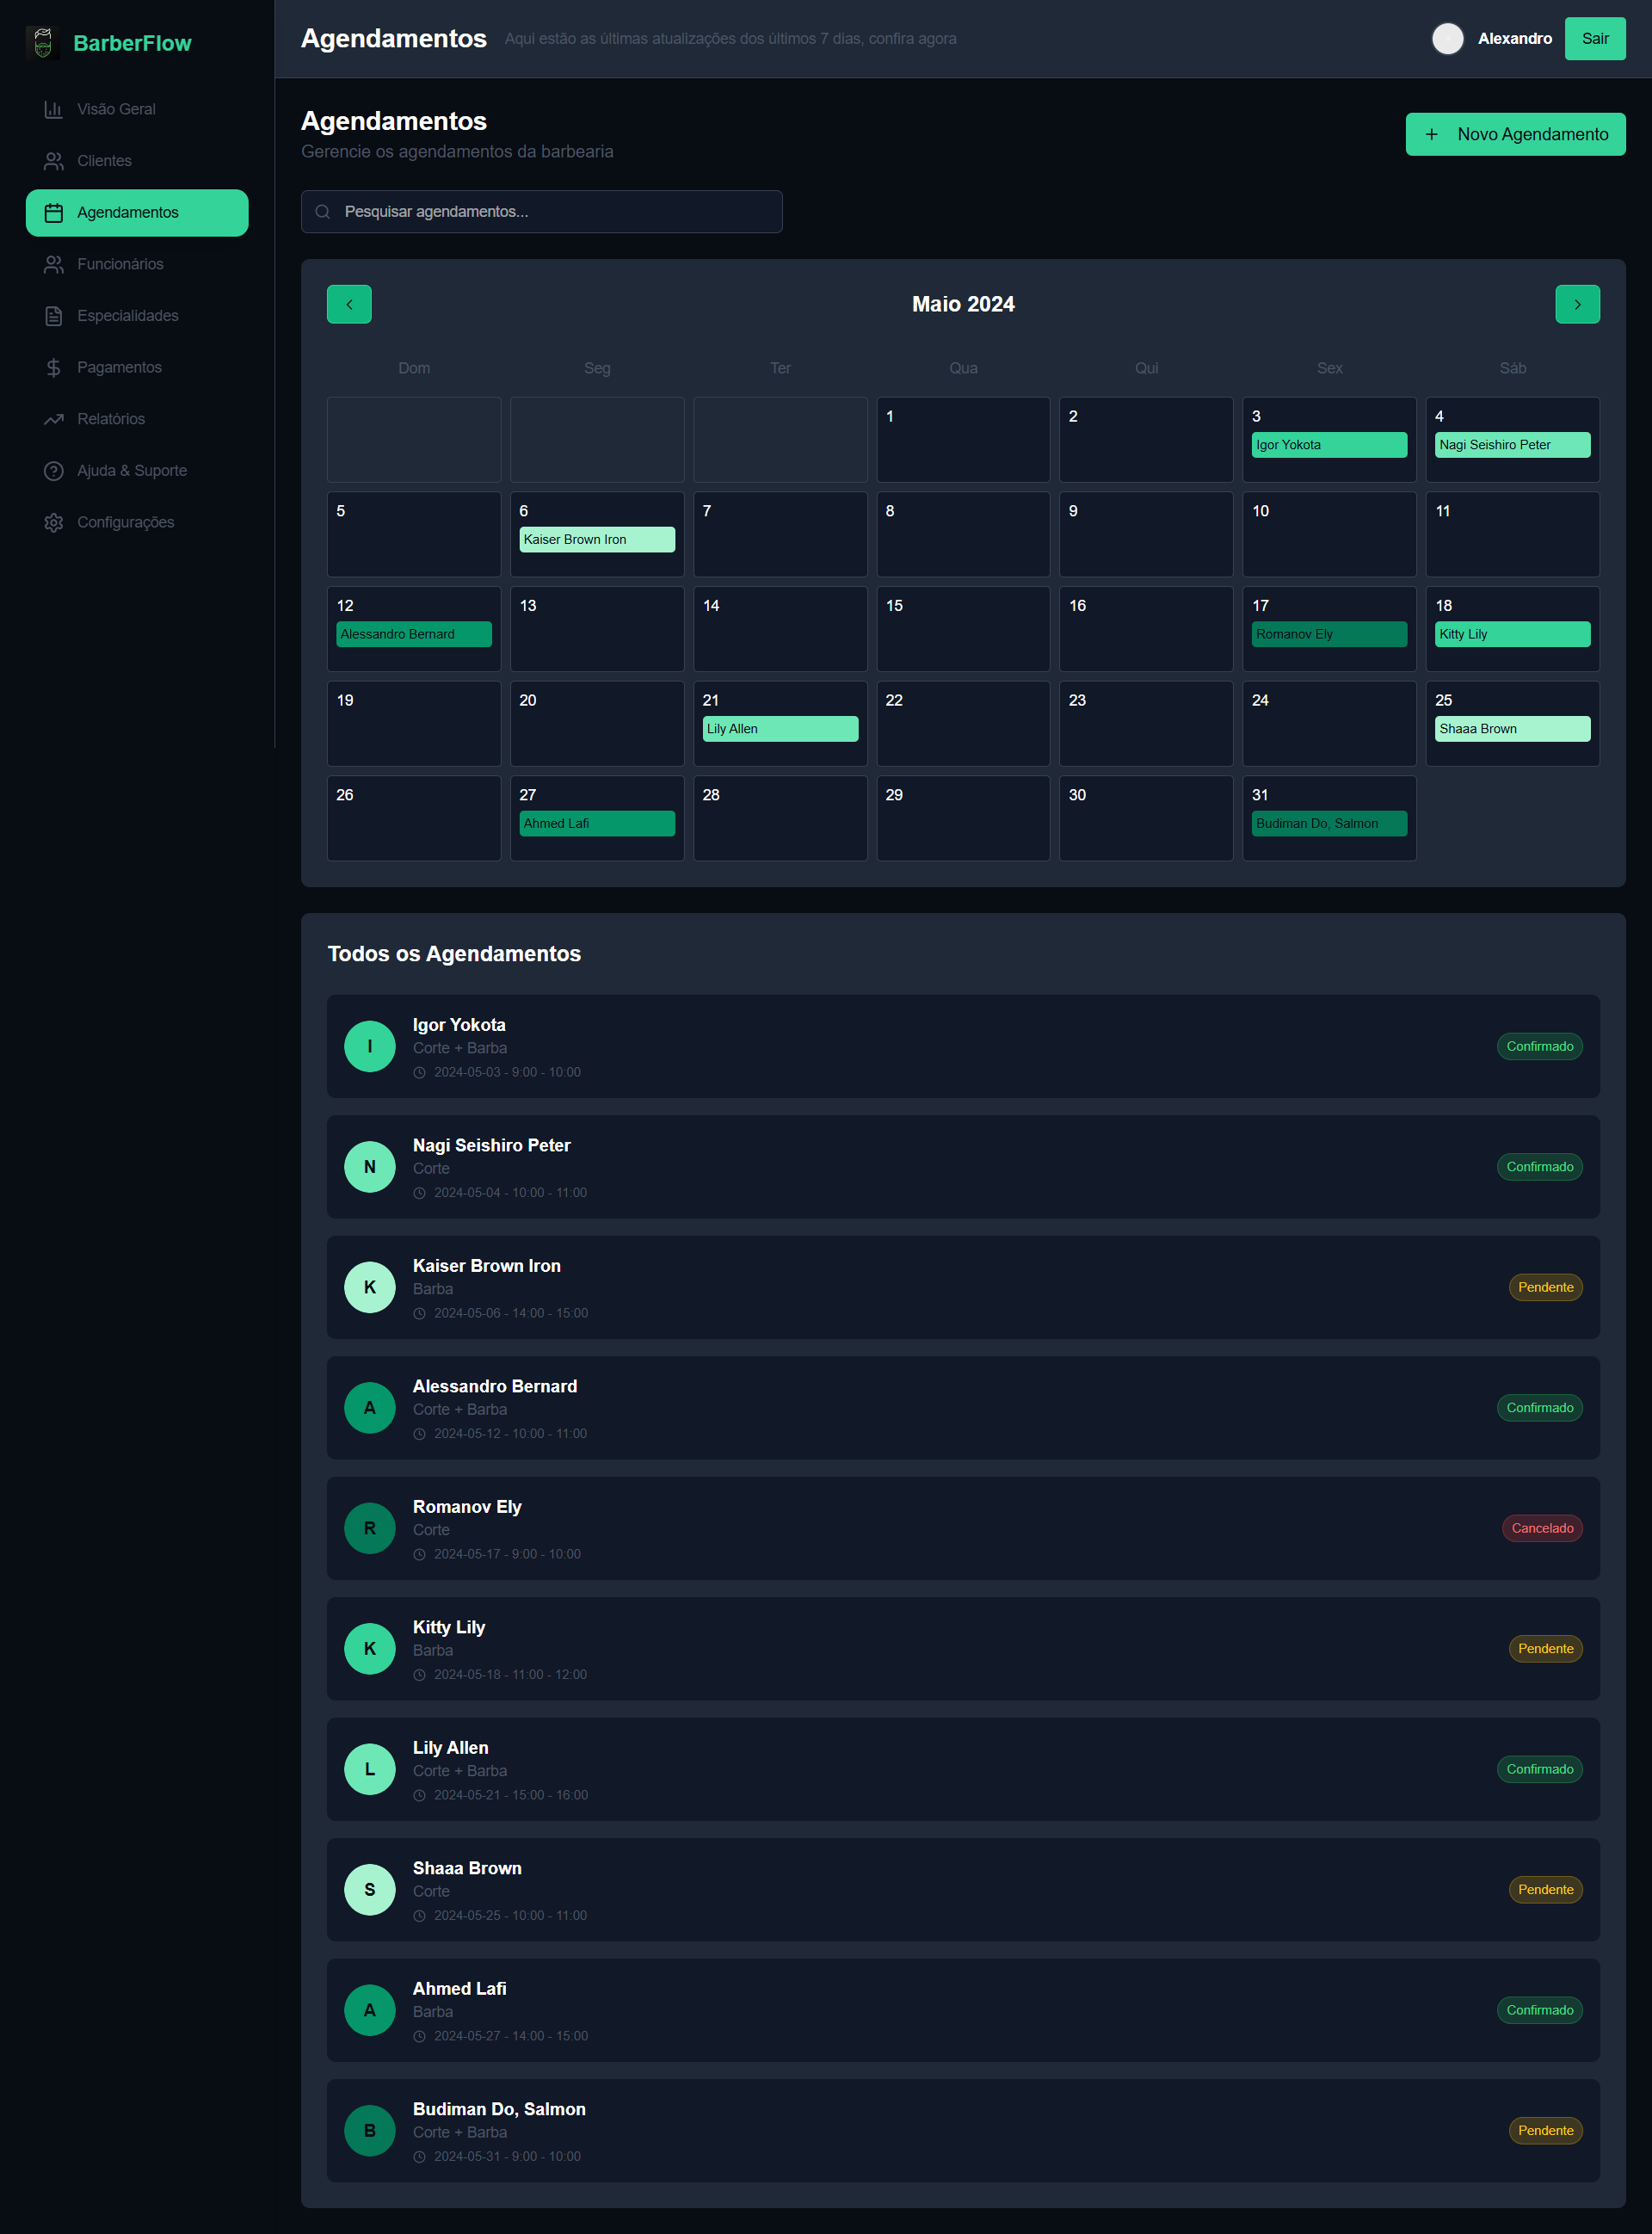The image size is (1652, 2234).
Task: Click the user avatar circle
Action: [1447, 38]
